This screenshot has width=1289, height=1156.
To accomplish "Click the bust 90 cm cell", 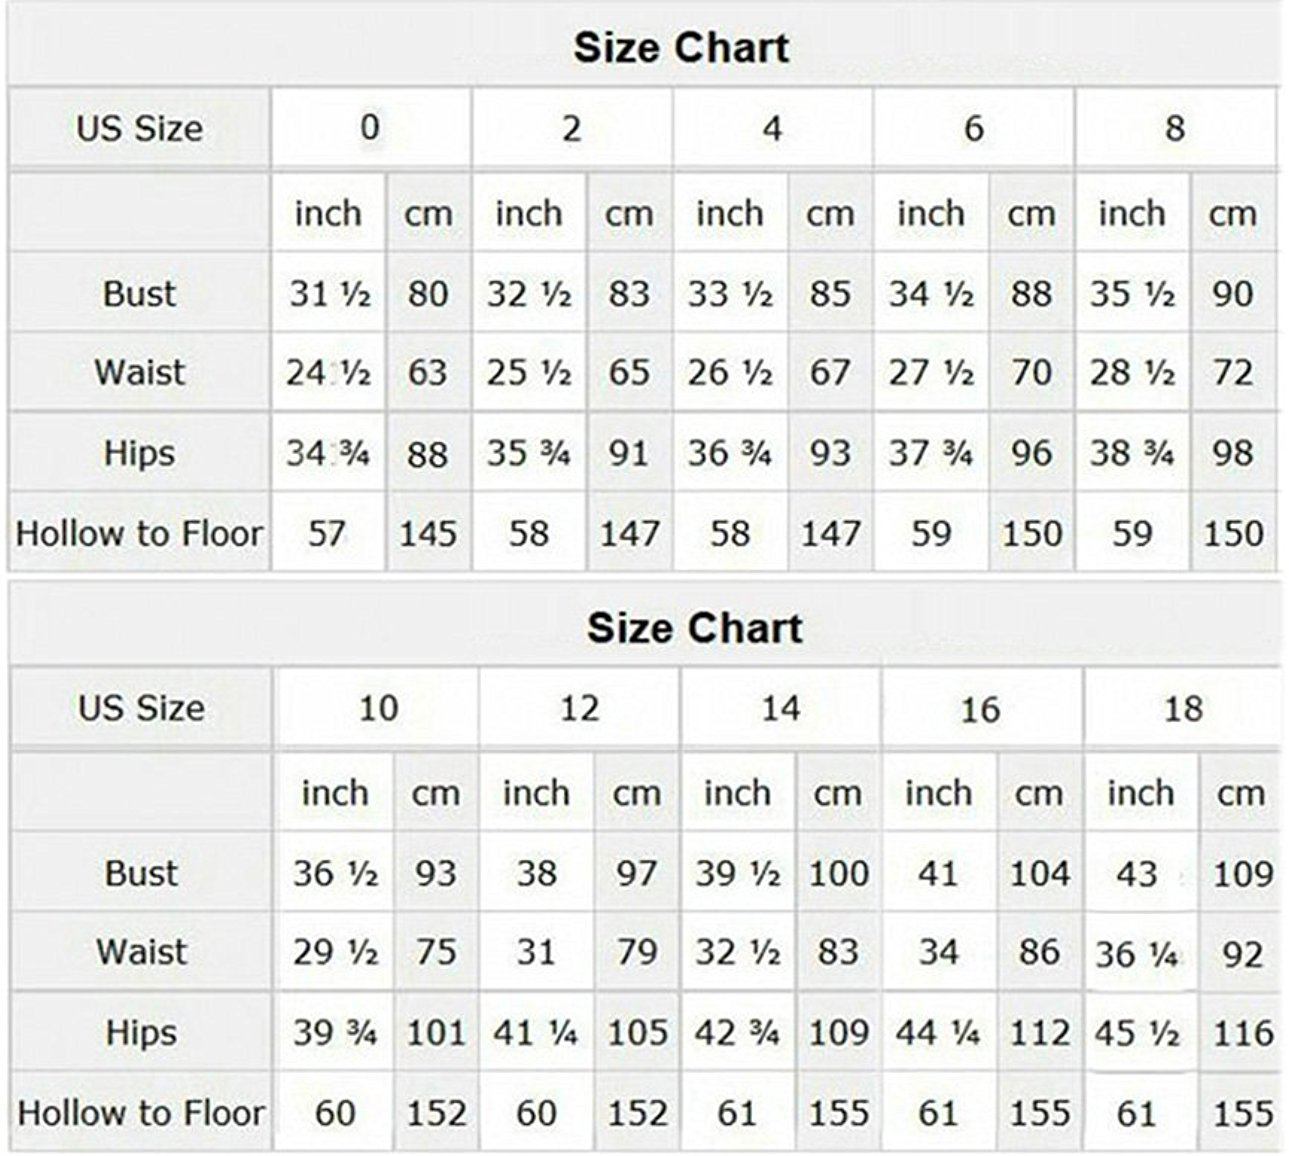I will click(1233, 294).
